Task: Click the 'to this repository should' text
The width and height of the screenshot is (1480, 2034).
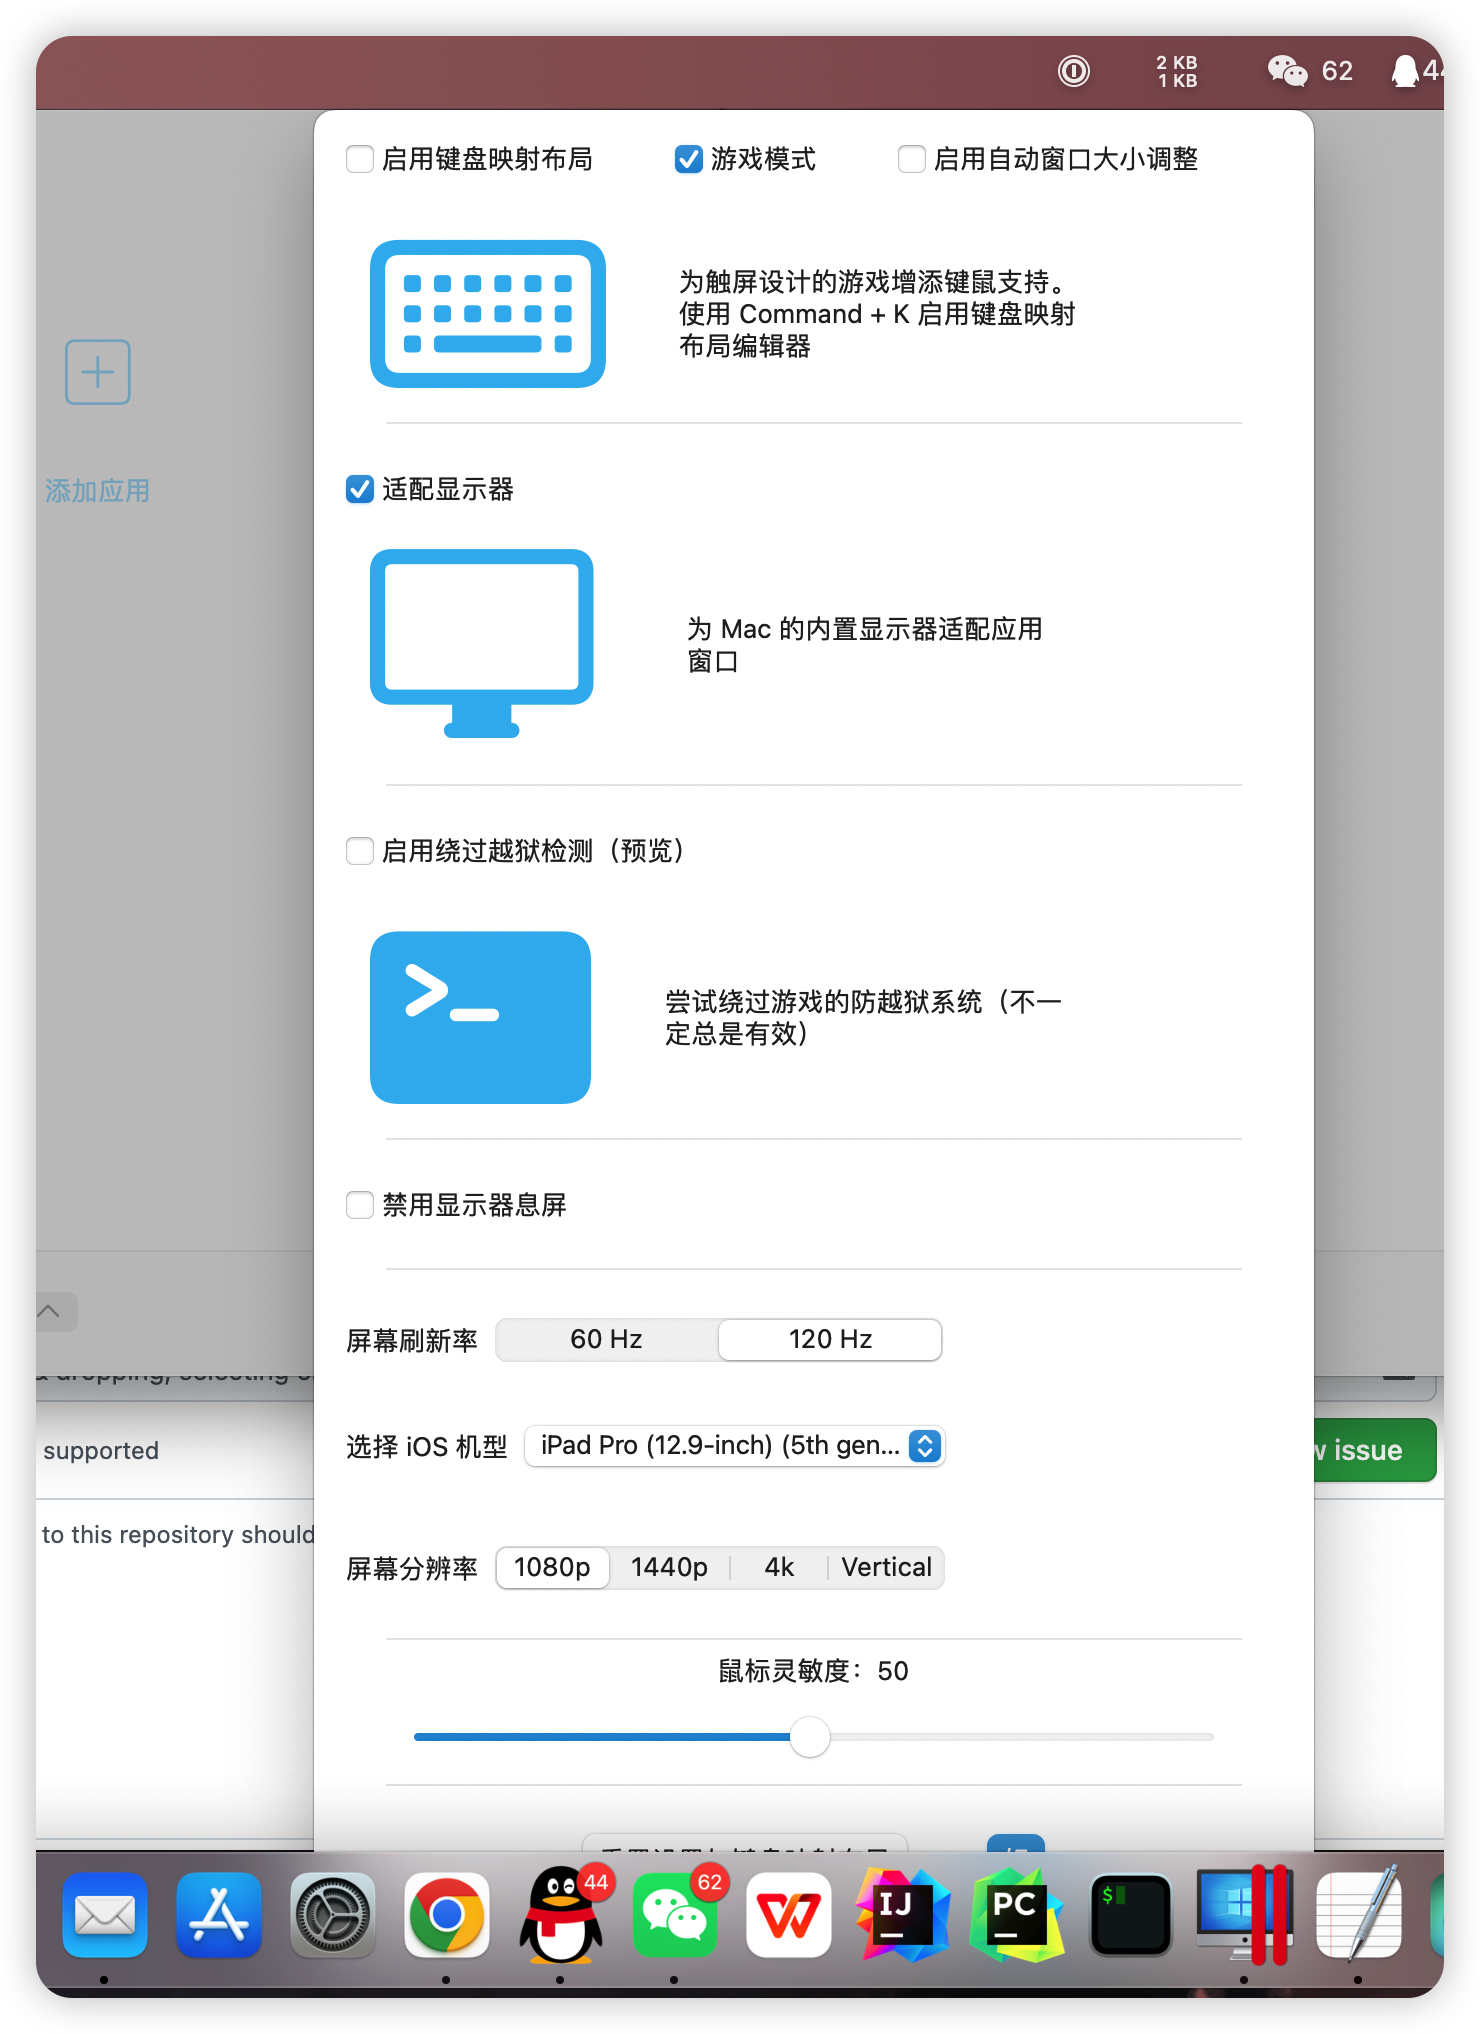Action: pyautogui.click(x=178, y=1535)
